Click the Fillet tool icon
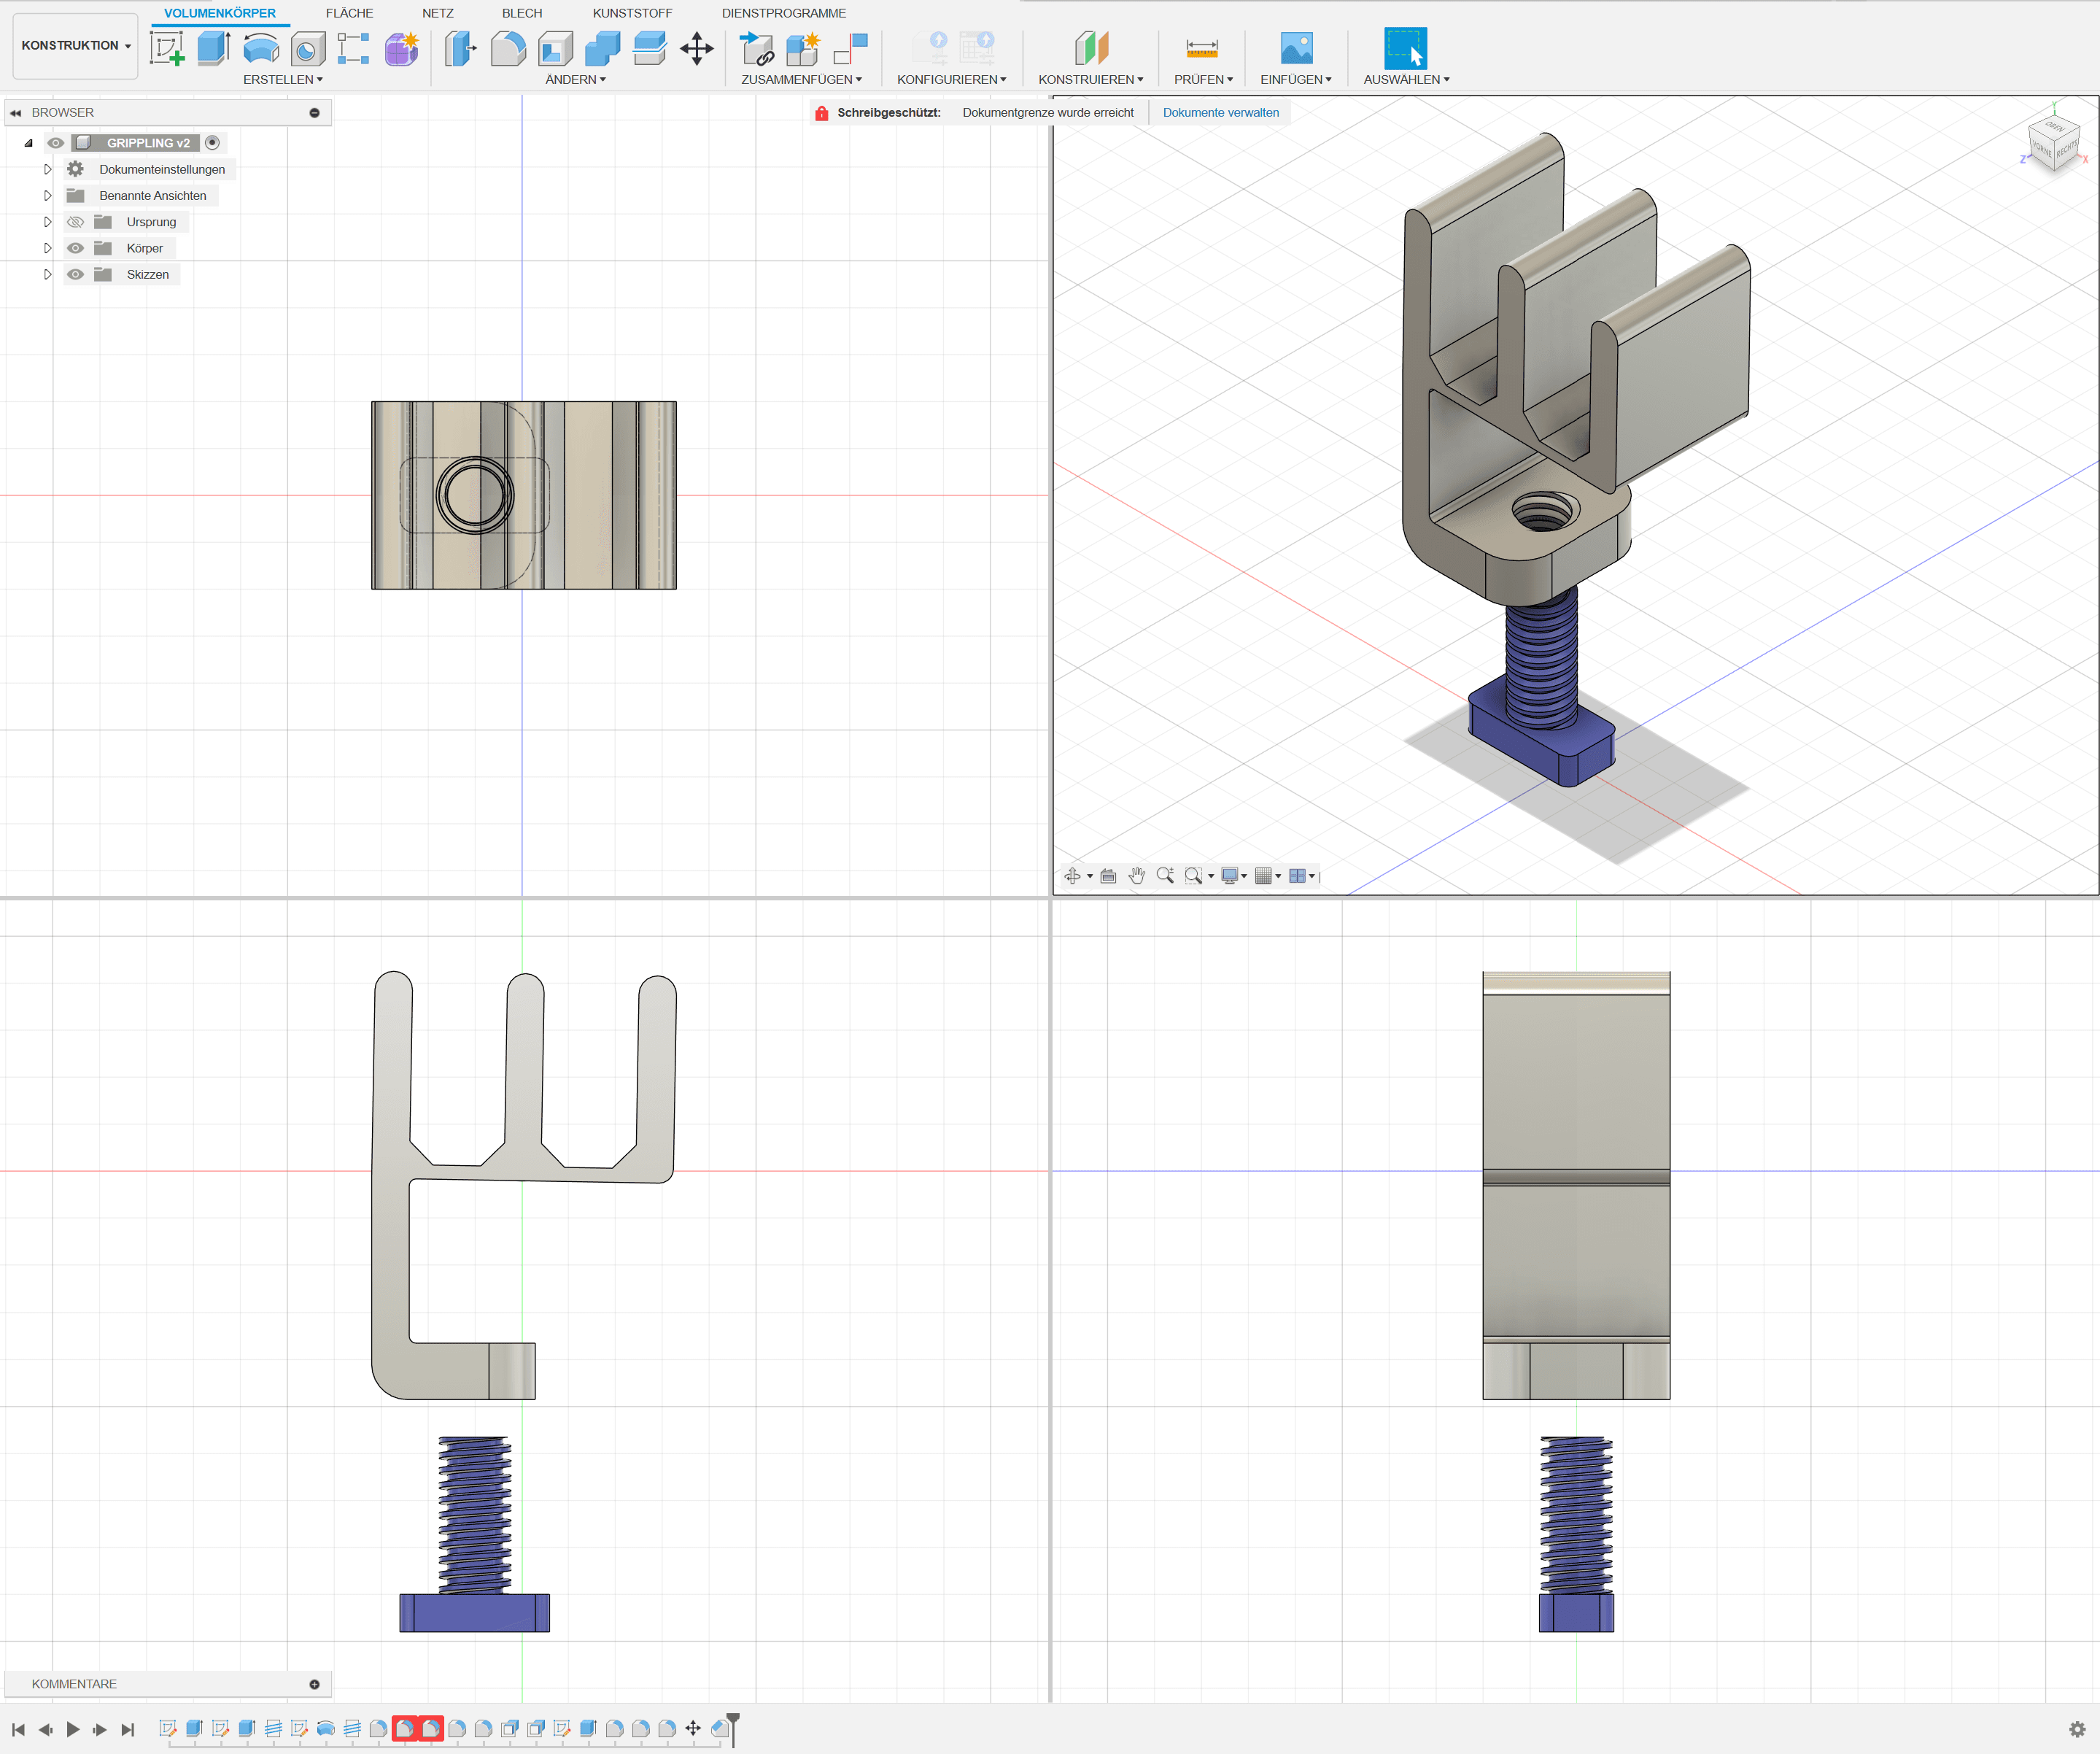Screen dimensions: 2100x1754 click(x=508, y=47)
